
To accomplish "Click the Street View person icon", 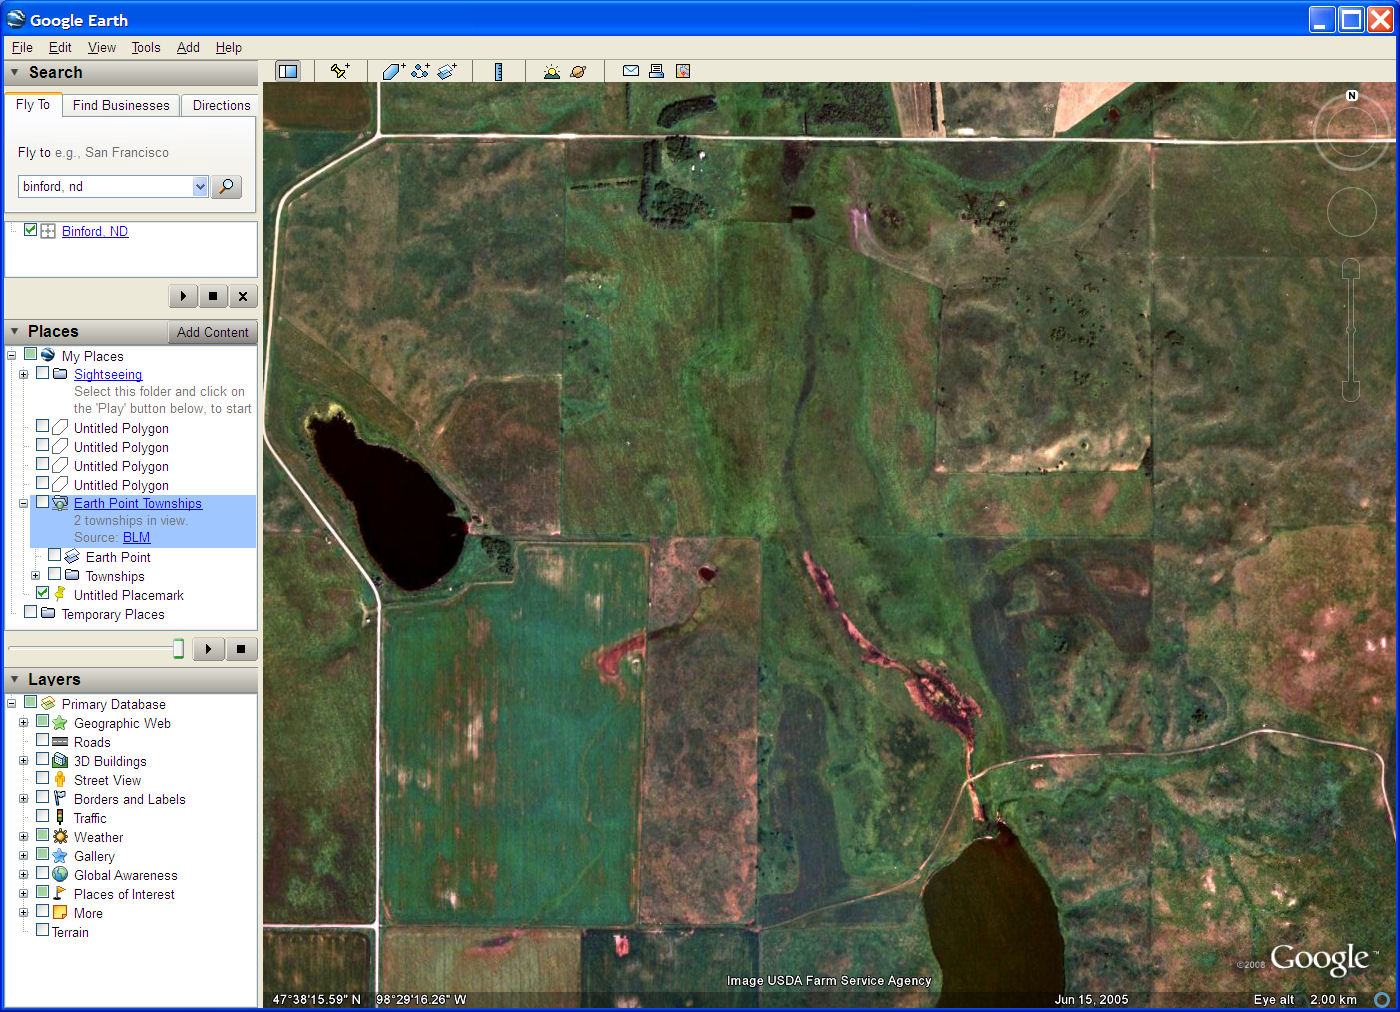I will (x=60, y=780).
